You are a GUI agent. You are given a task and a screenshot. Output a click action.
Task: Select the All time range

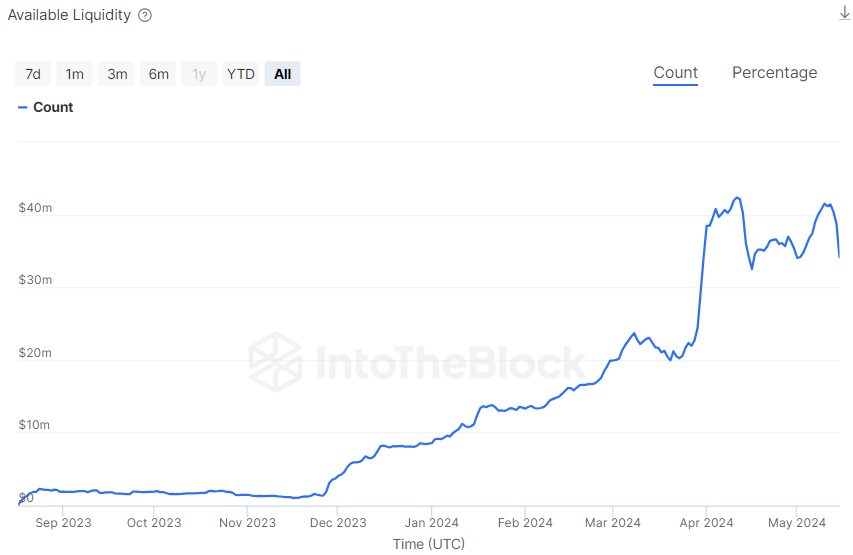(x=283, y=74)
